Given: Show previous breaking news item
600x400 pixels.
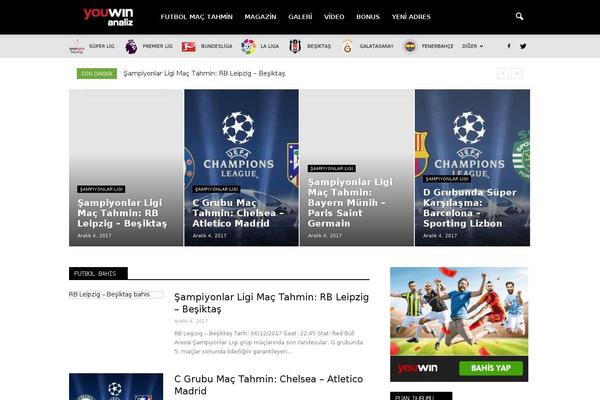Looking at the screenshot, I should pyautogui.click(x=503, y=73).
